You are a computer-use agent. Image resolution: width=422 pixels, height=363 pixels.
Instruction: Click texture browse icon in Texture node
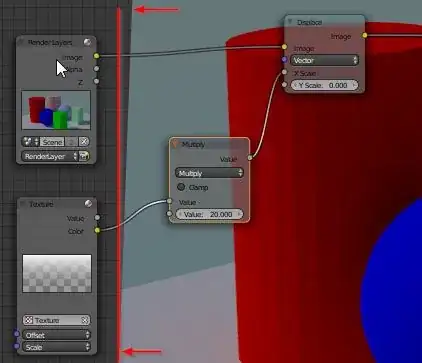pos(29,320)
